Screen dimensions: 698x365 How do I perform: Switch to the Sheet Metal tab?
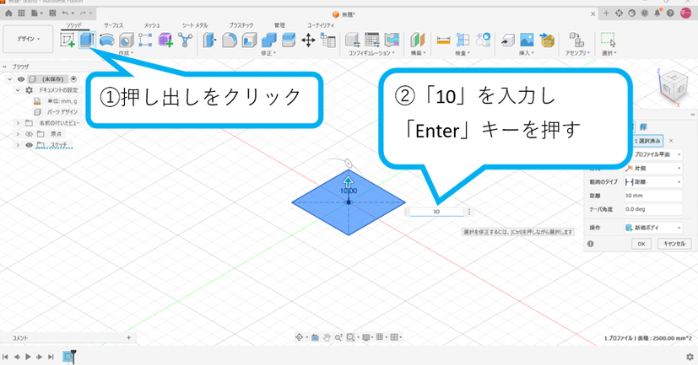pos(195,25)
